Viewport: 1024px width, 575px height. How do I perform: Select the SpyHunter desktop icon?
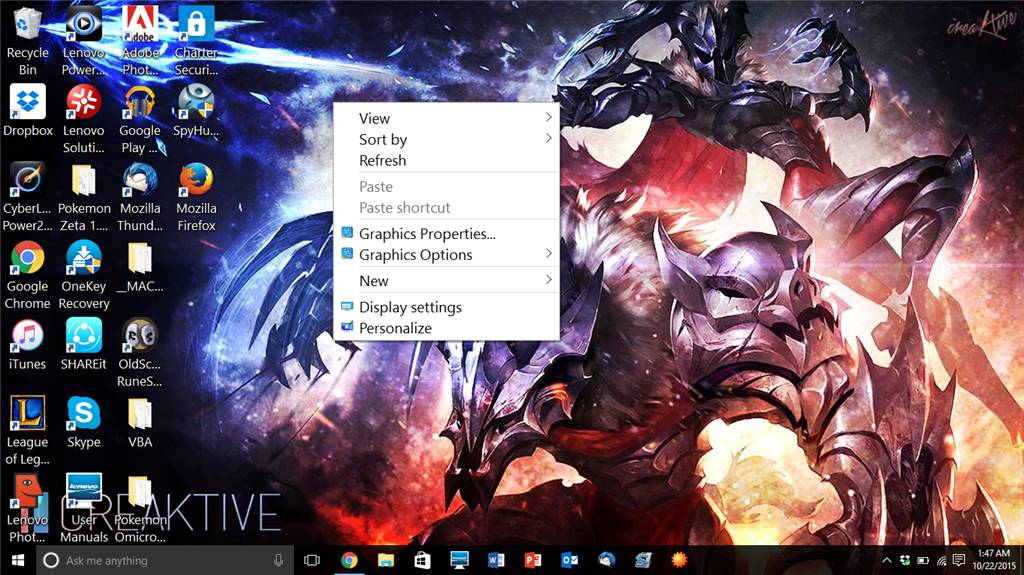(x=196, y=111)
